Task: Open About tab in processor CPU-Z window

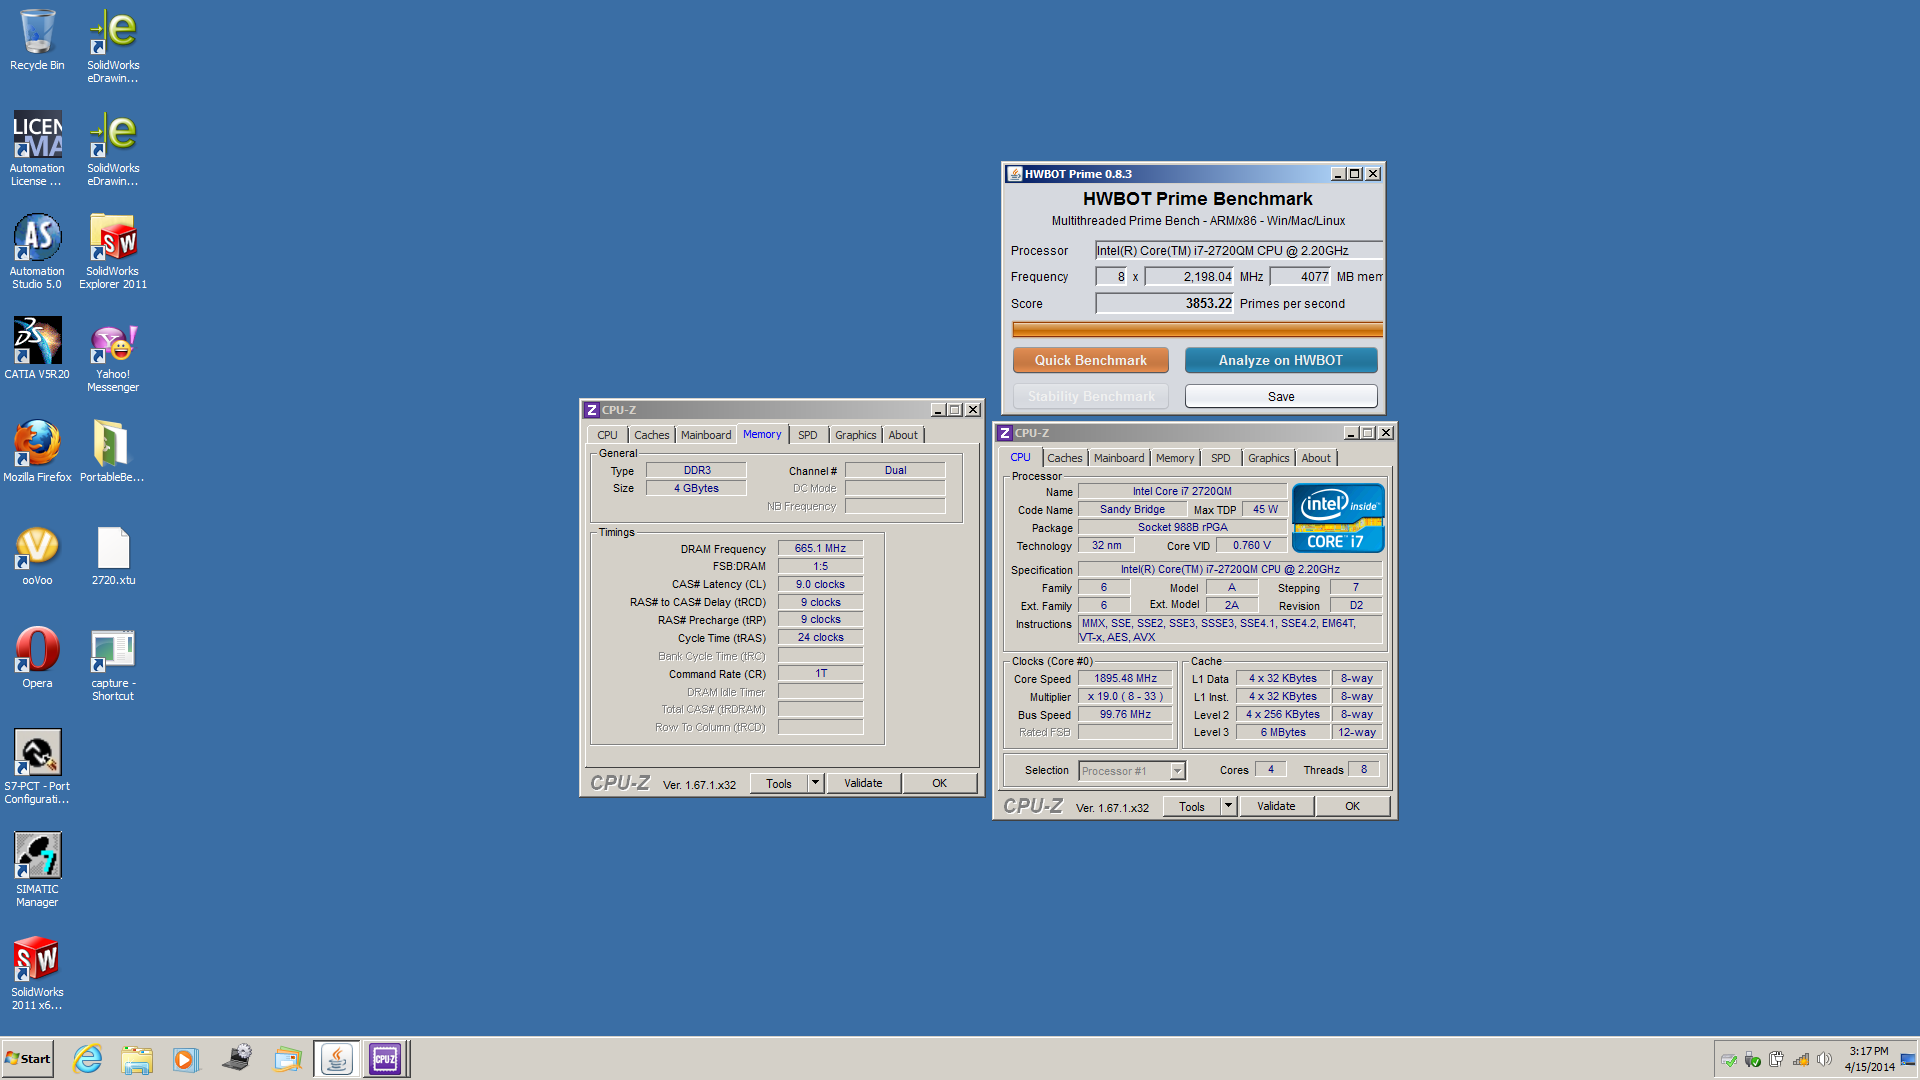Action: click(x=1315, y=458)
